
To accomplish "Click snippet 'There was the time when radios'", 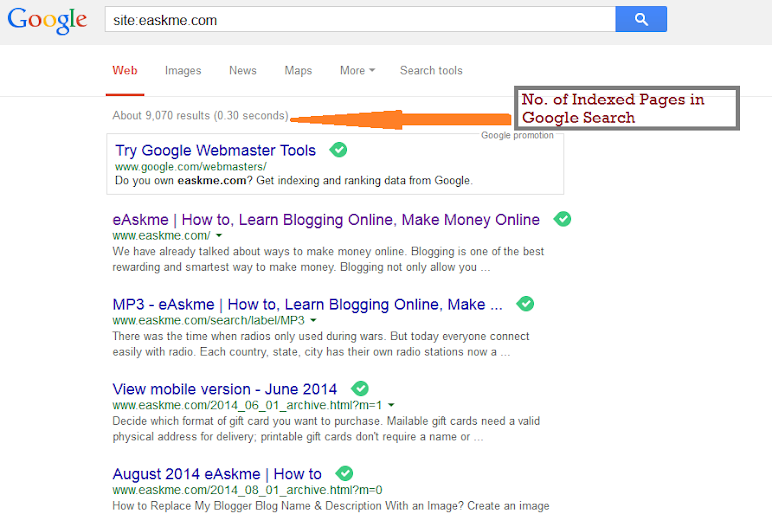I will coord(321,344).
